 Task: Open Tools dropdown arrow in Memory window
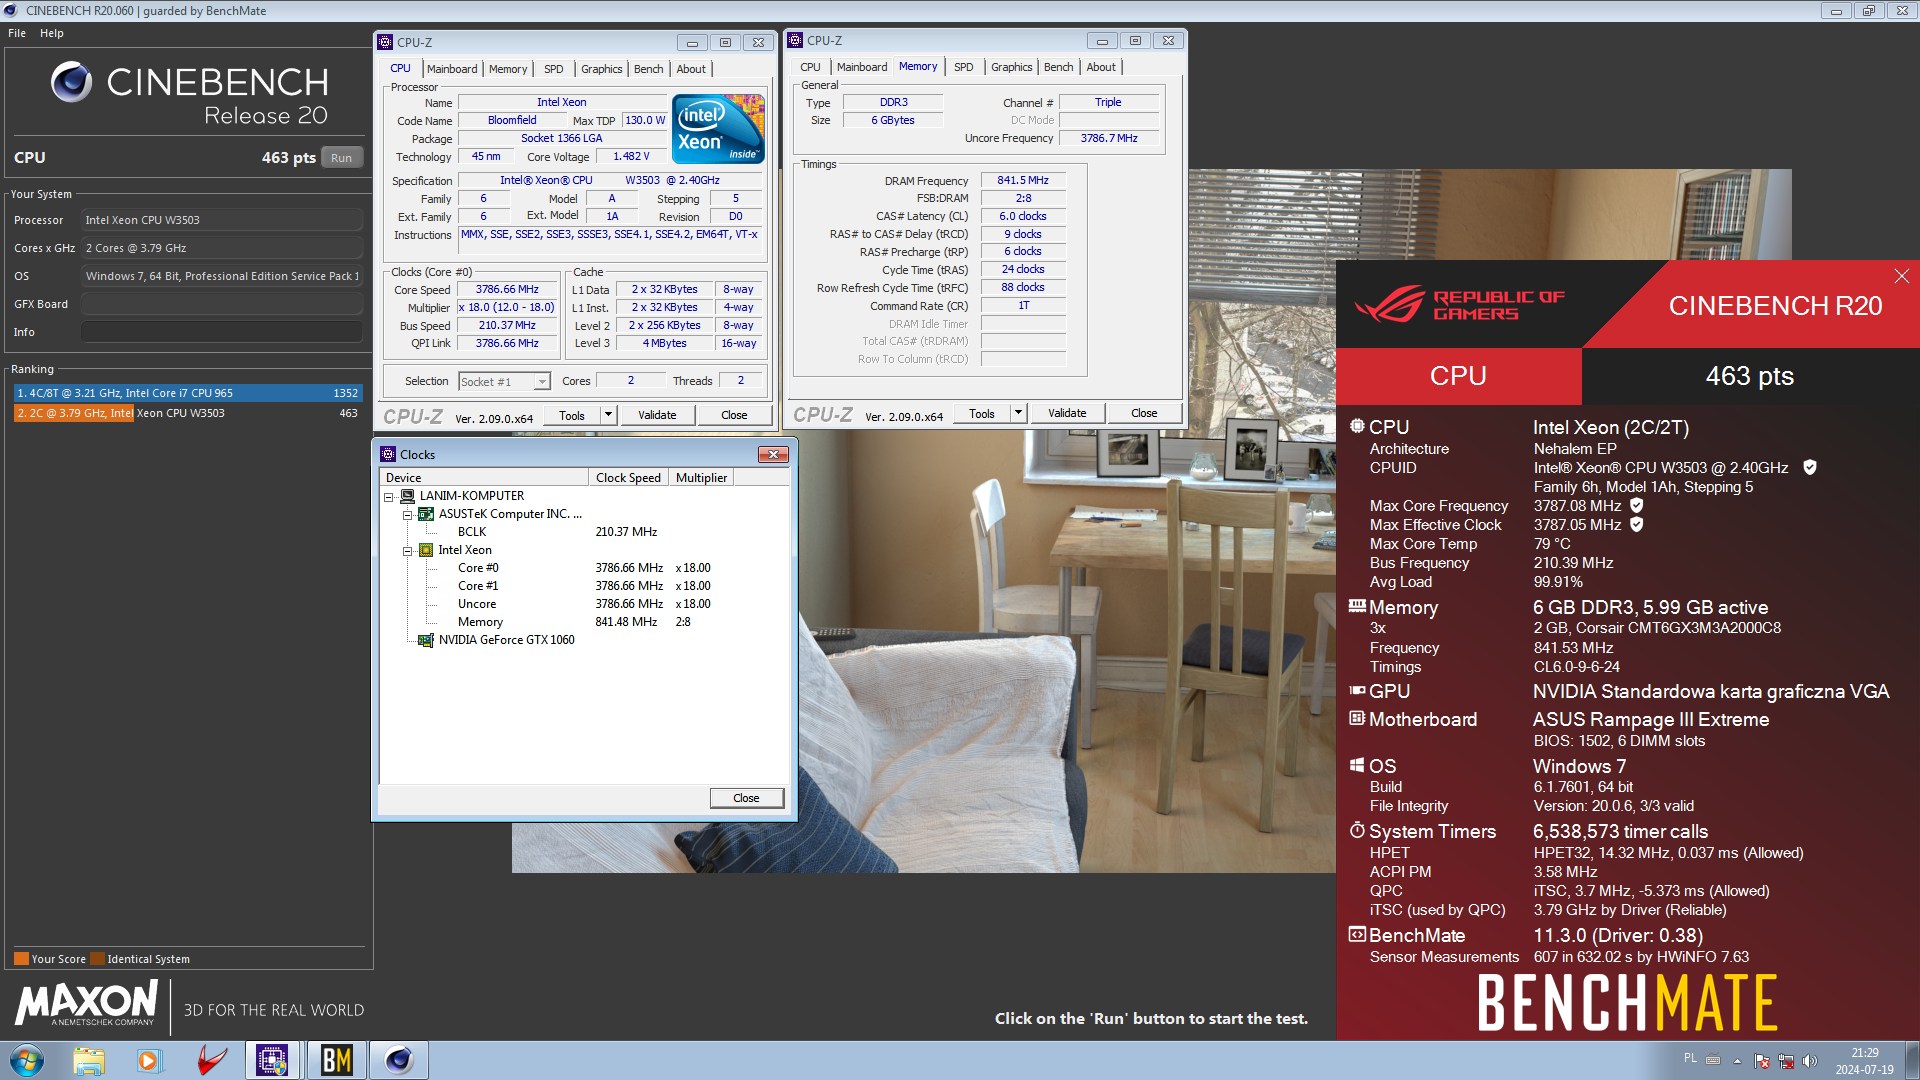click(1018, 413)
